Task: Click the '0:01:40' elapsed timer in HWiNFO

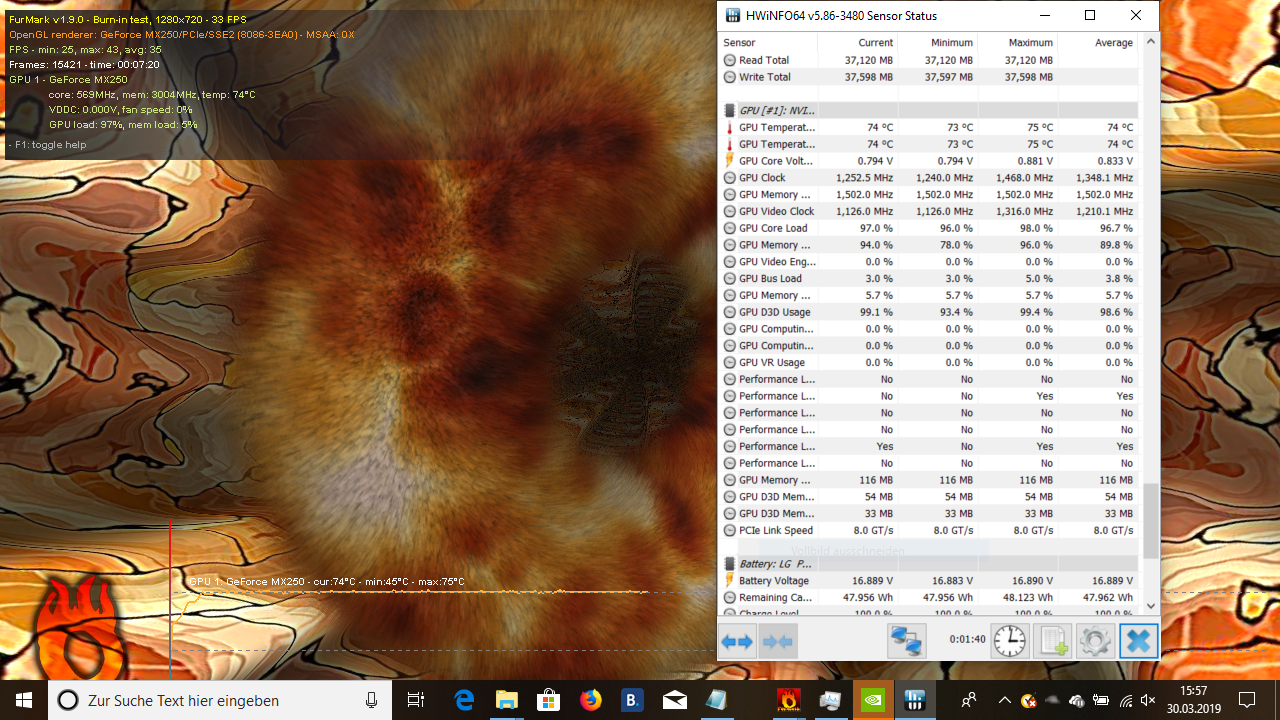Action: coord(968,639)
